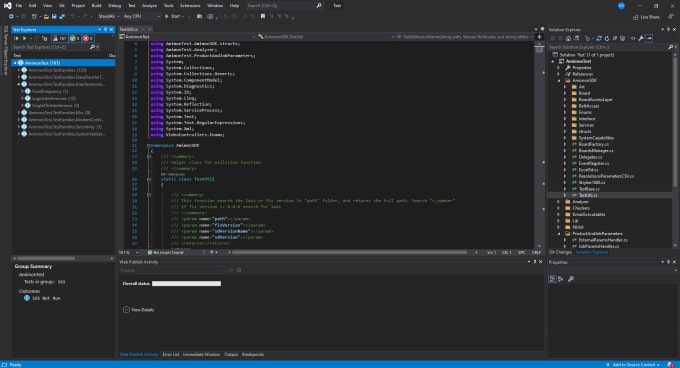Open the Debug menu
This screenshot has height=368, width=680.
pyautogui.click(x=114, y=6)
